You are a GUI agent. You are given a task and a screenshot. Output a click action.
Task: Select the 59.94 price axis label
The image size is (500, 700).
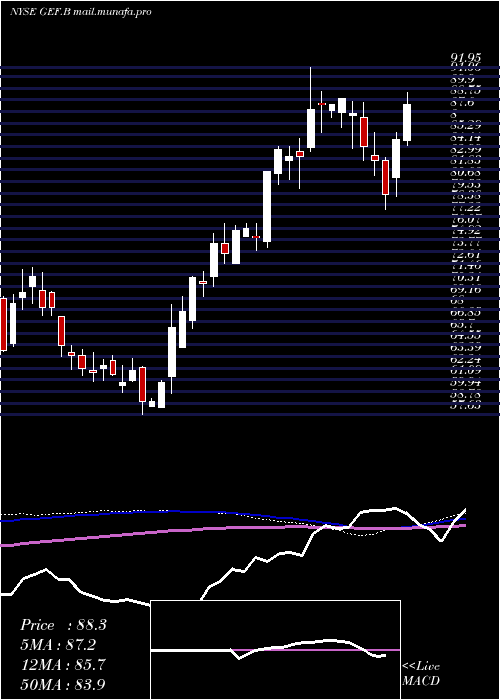[x=466, y=383]
